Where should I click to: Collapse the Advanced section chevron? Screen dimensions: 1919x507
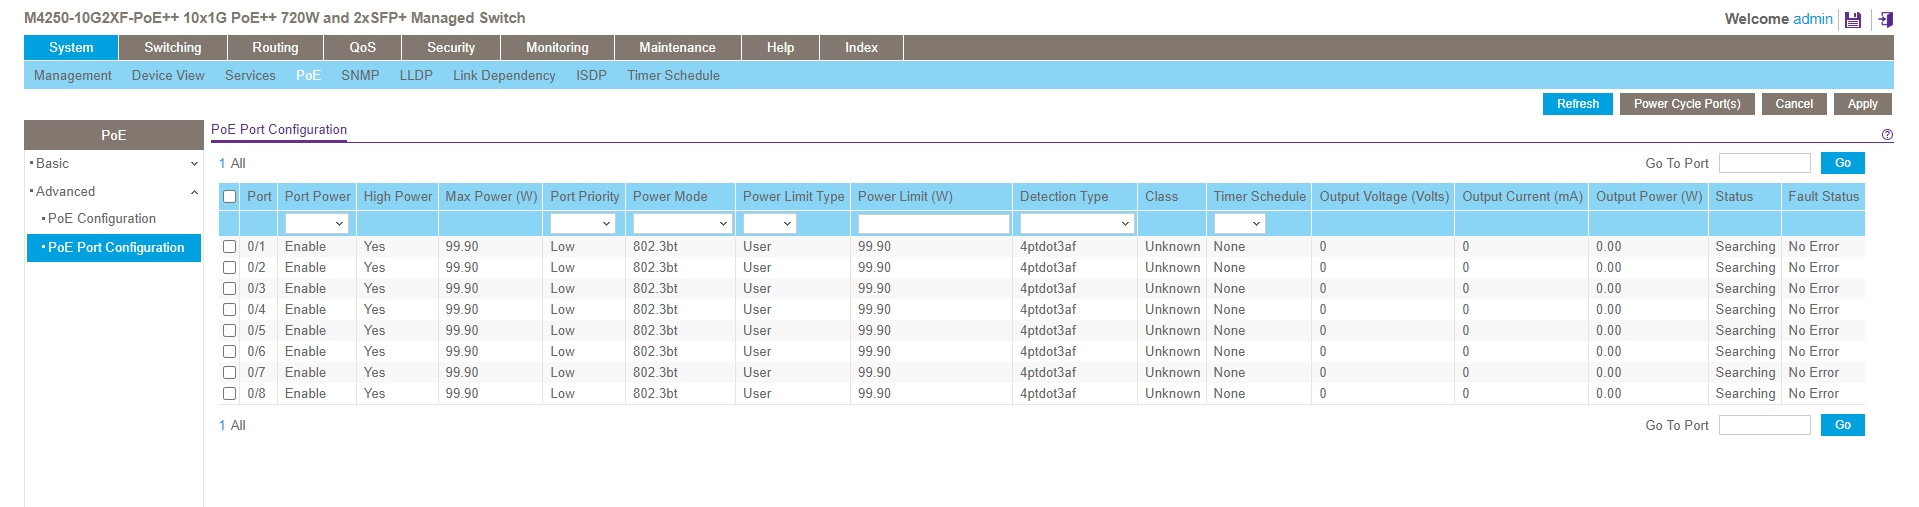click(x=194, y=192)
